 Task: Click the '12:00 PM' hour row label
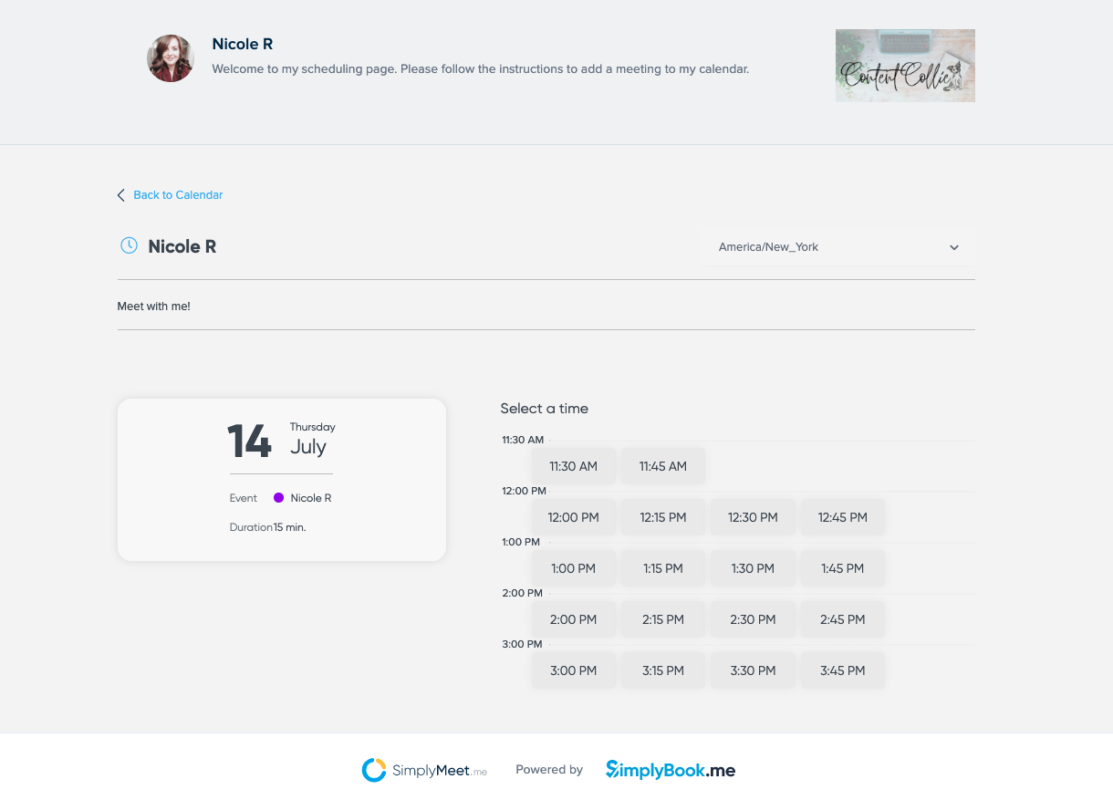tap(524, 491)
